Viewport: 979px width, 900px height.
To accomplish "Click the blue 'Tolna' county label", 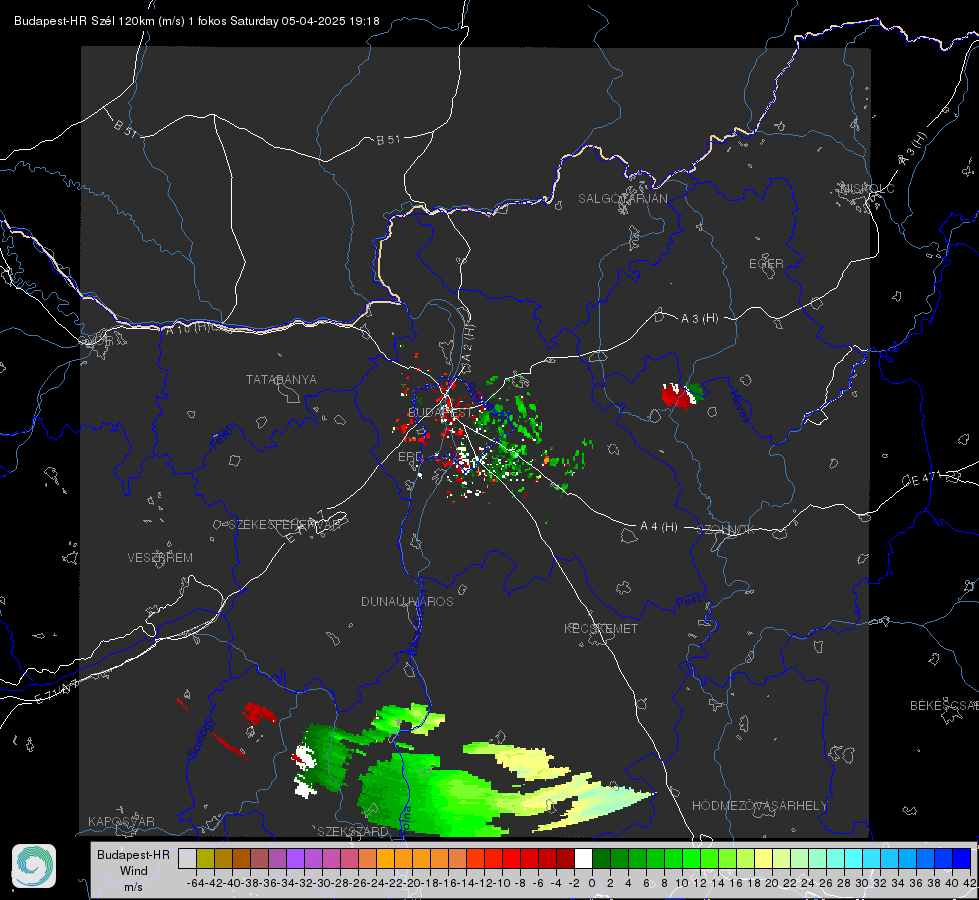I will click(x=405, y=819).
